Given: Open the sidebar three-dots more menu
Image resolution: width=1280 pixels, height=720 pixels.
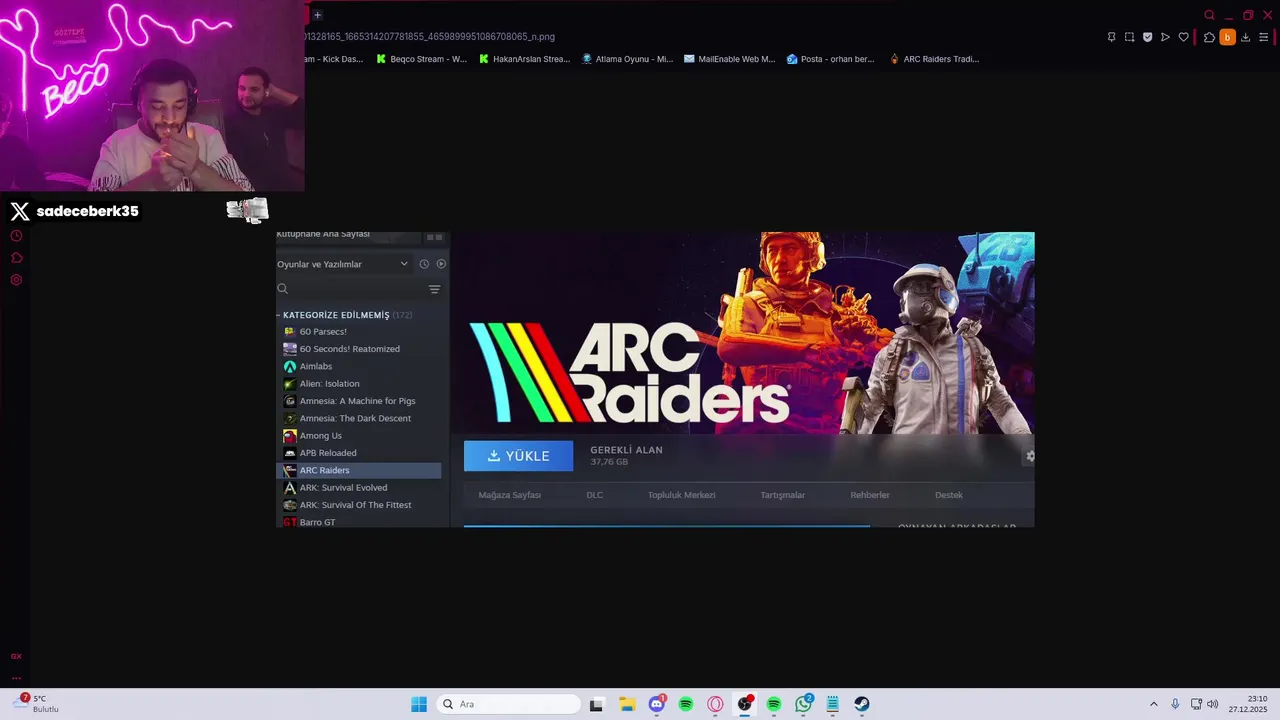Looking at the screenshot, I should coord(16,677).
